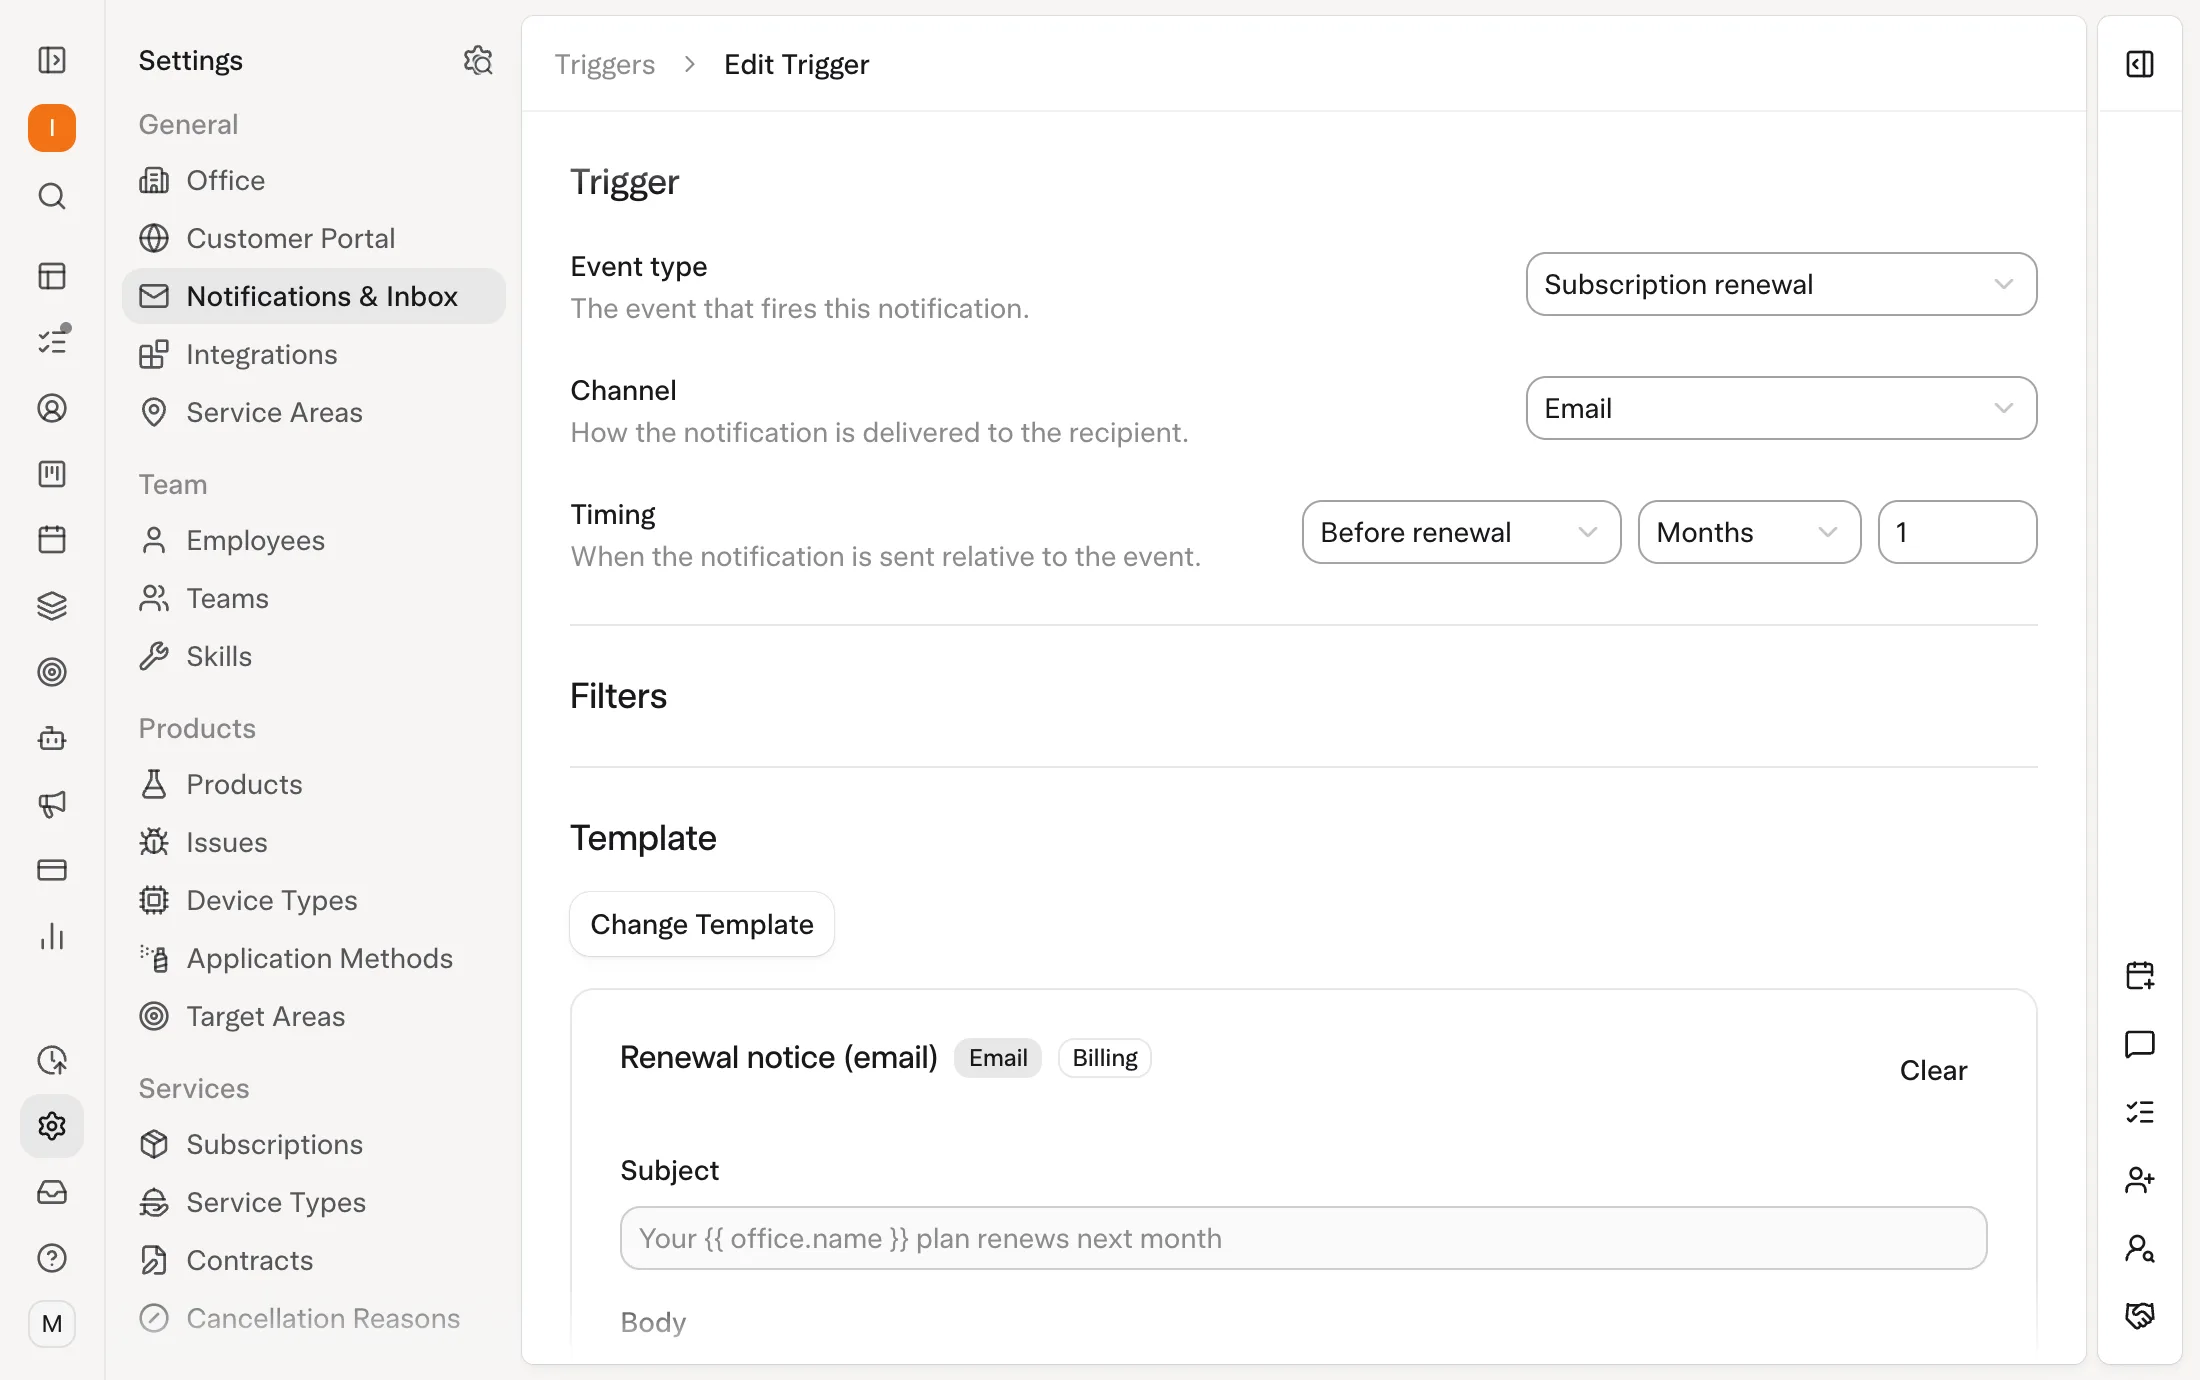Click the handshake icon on right rail
Screen dimensions: 2200x1380
click(2140, 1316)
